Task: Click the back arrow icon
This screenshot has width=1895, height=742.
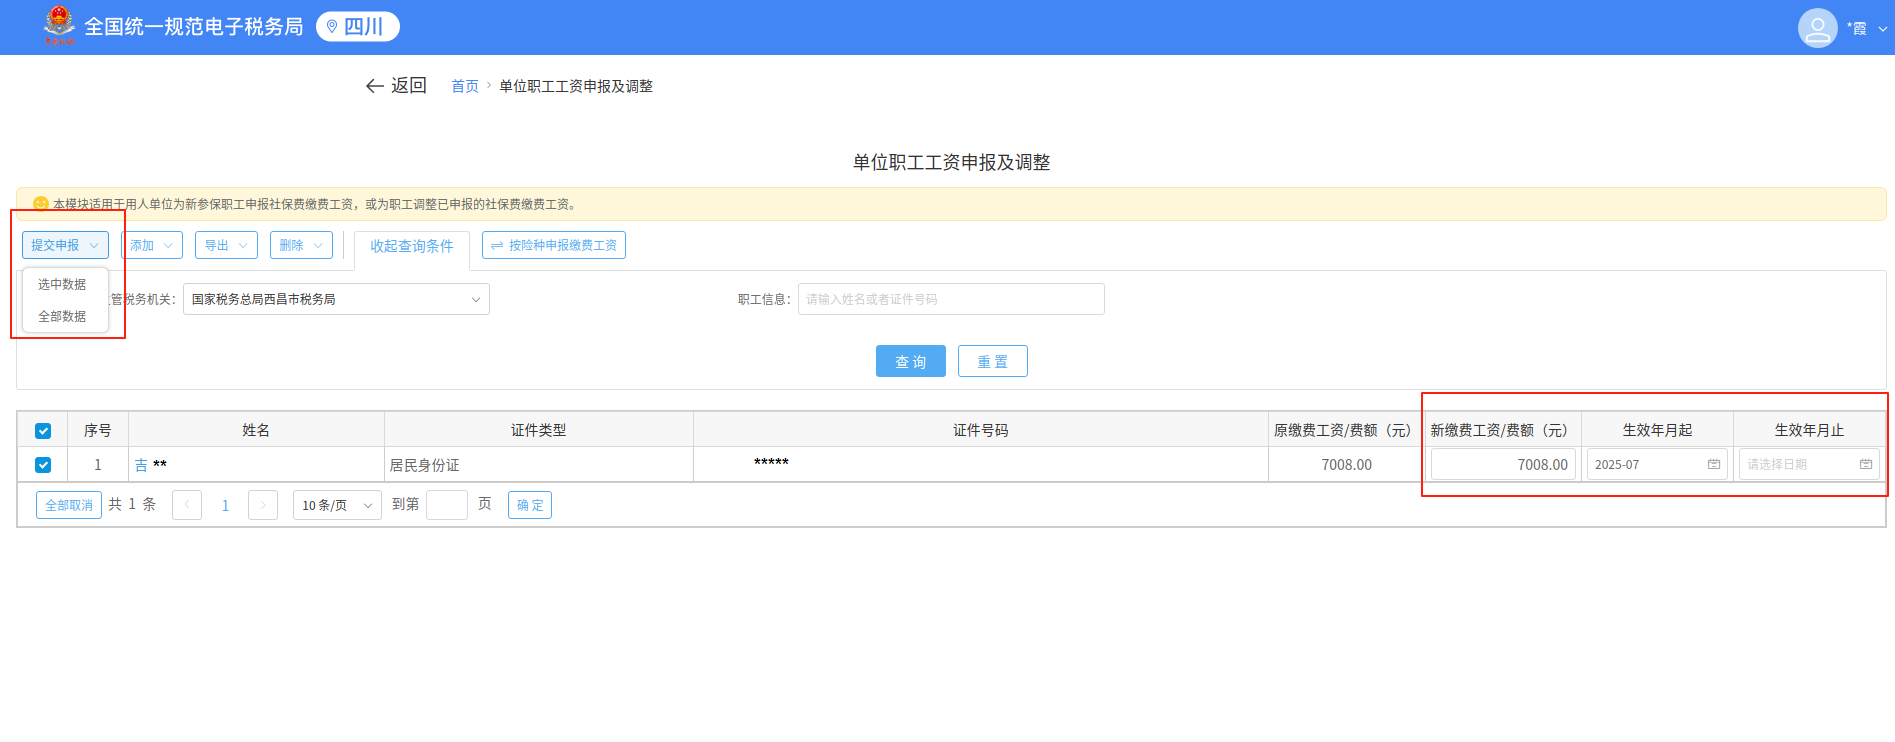Action: click(x=375, y=86)
